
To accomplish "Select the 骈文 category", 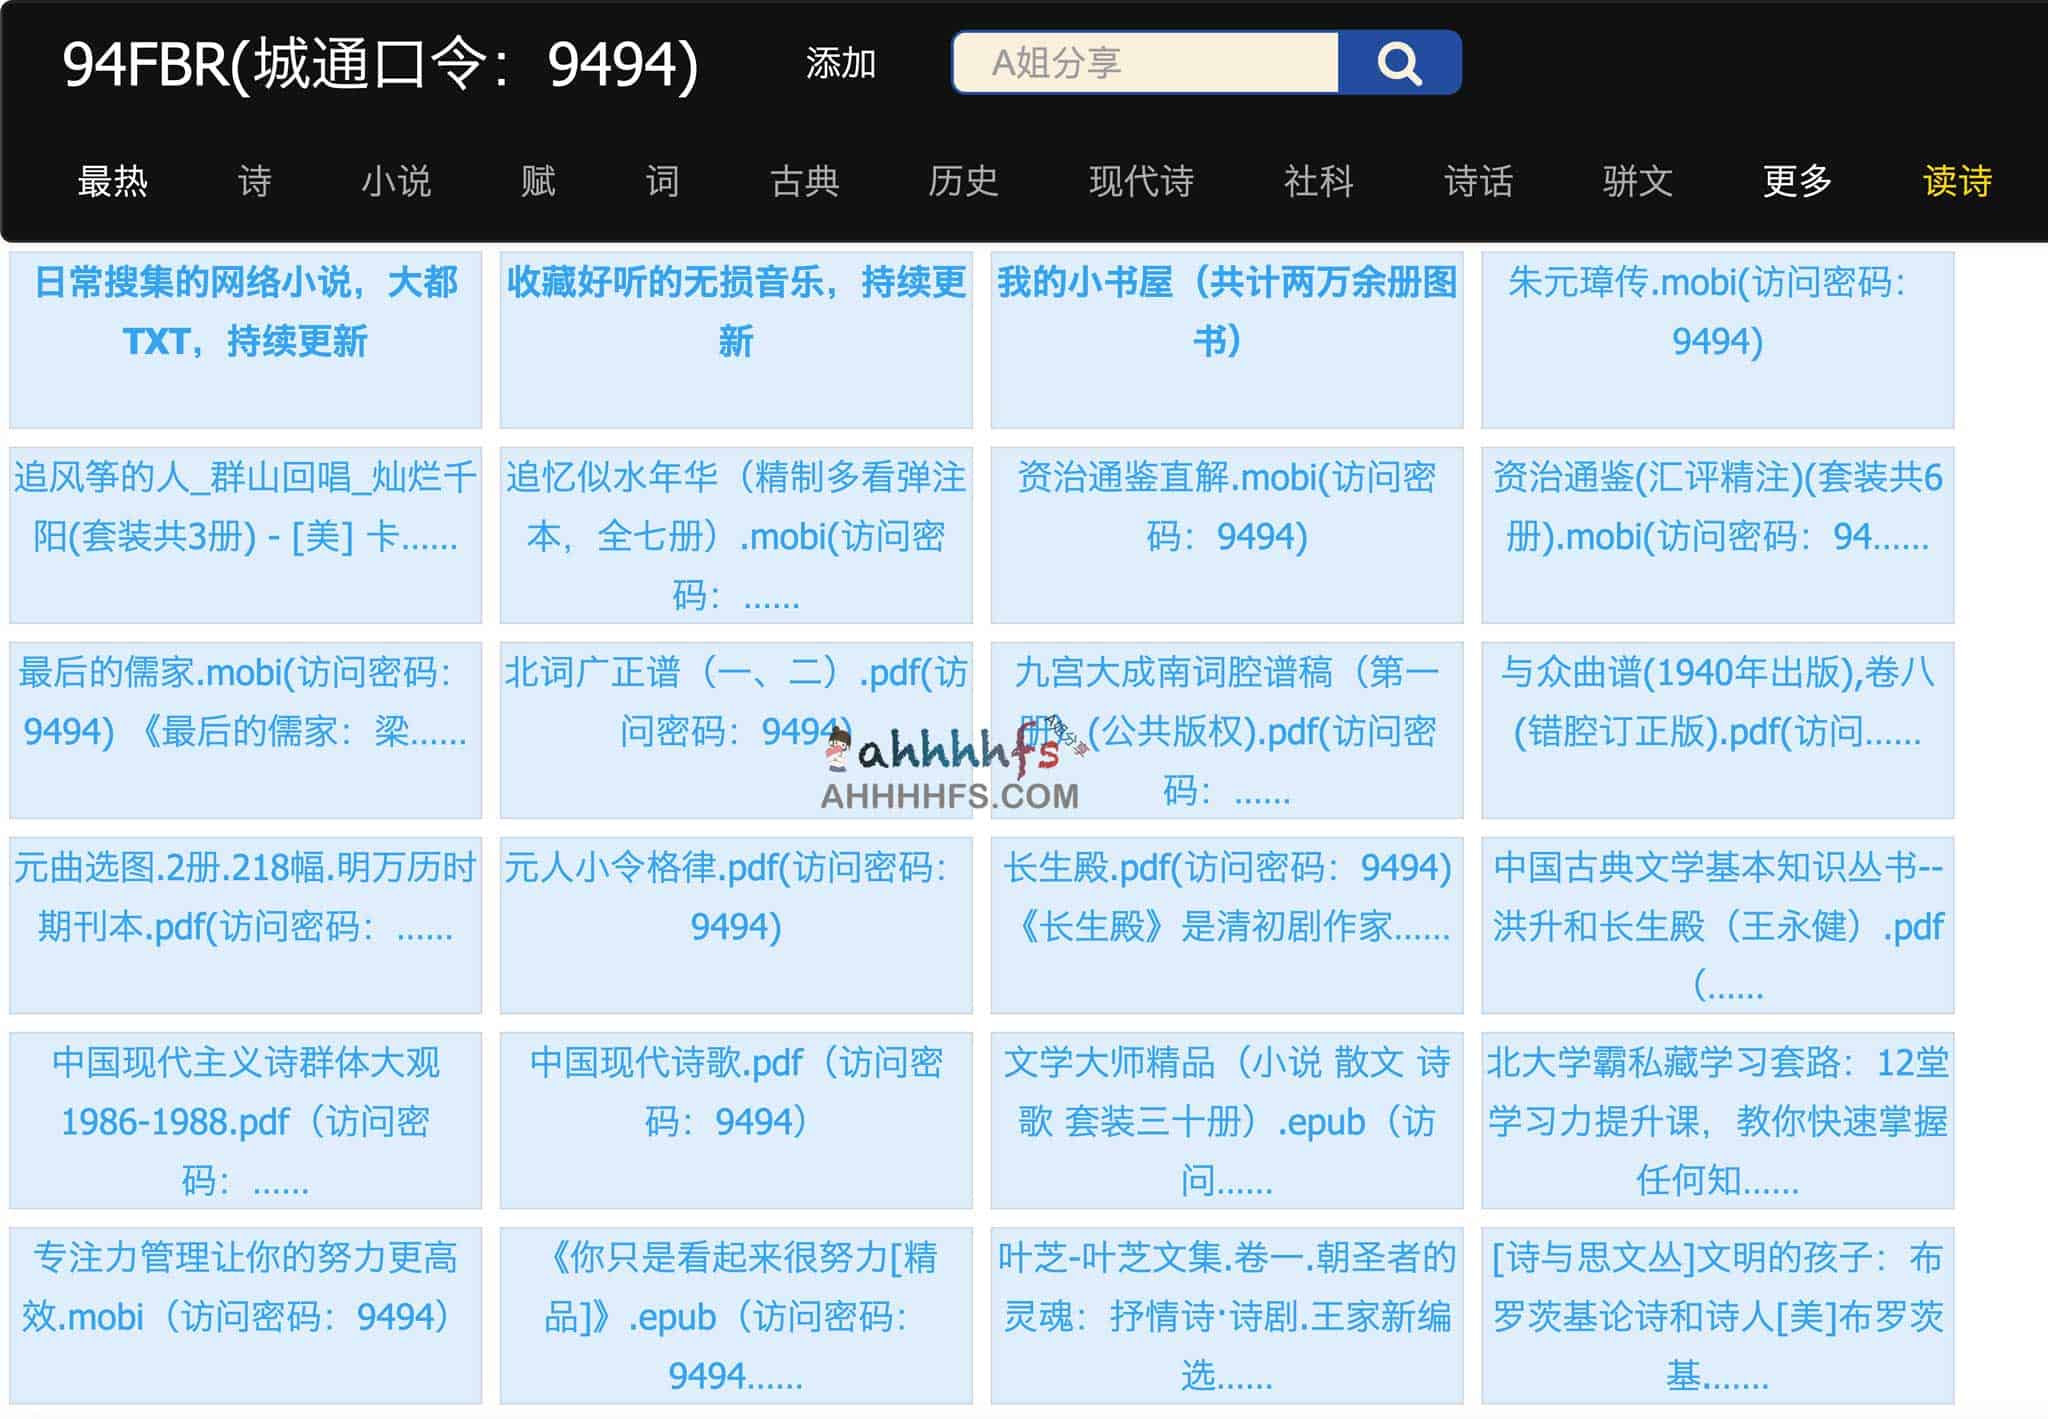I will tap(1635, 182).
